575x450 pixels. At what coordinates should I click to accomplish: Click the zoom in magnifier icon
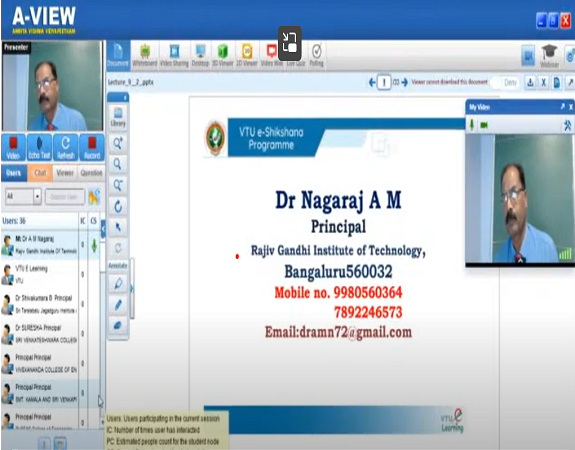(118, 143)
